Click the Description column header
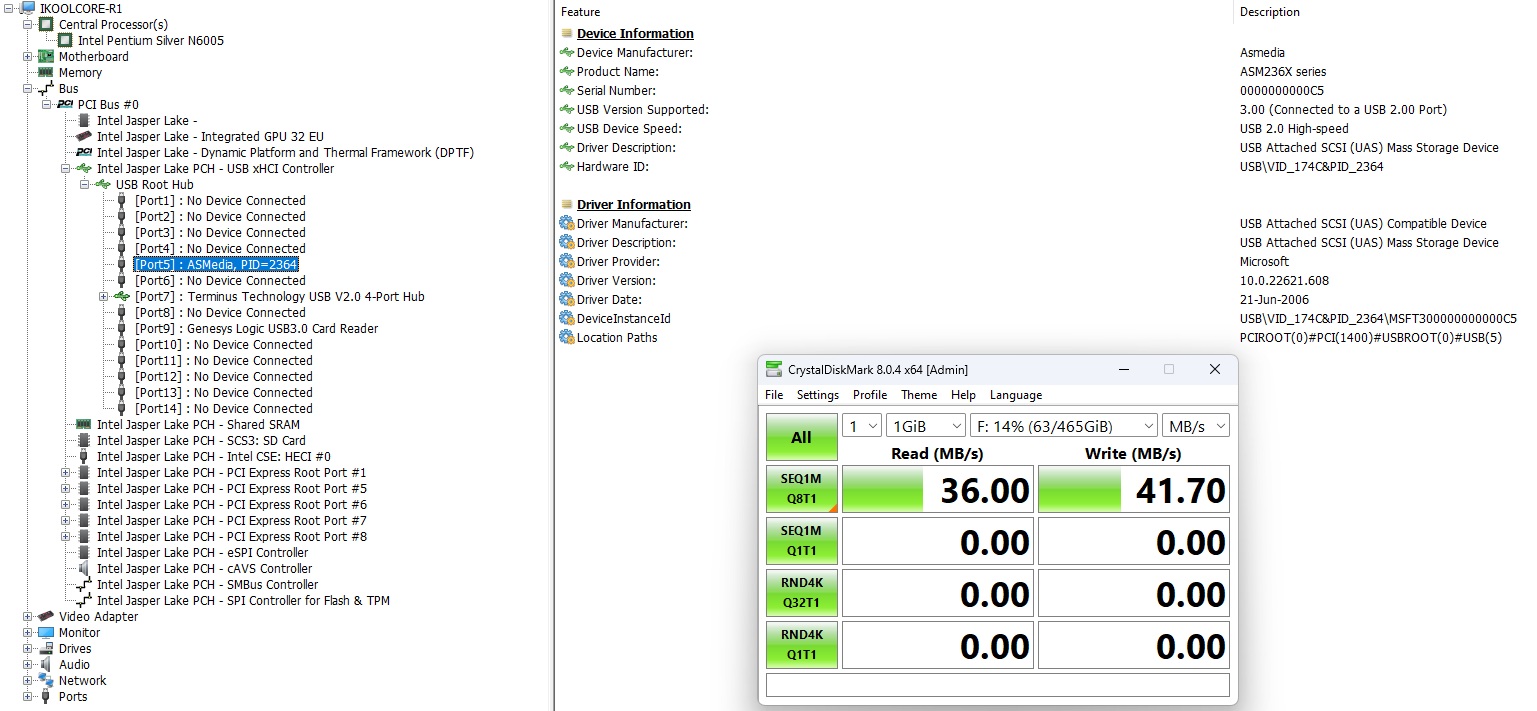The height and width of the screenshot is (711, 1537). point(1270,12)
